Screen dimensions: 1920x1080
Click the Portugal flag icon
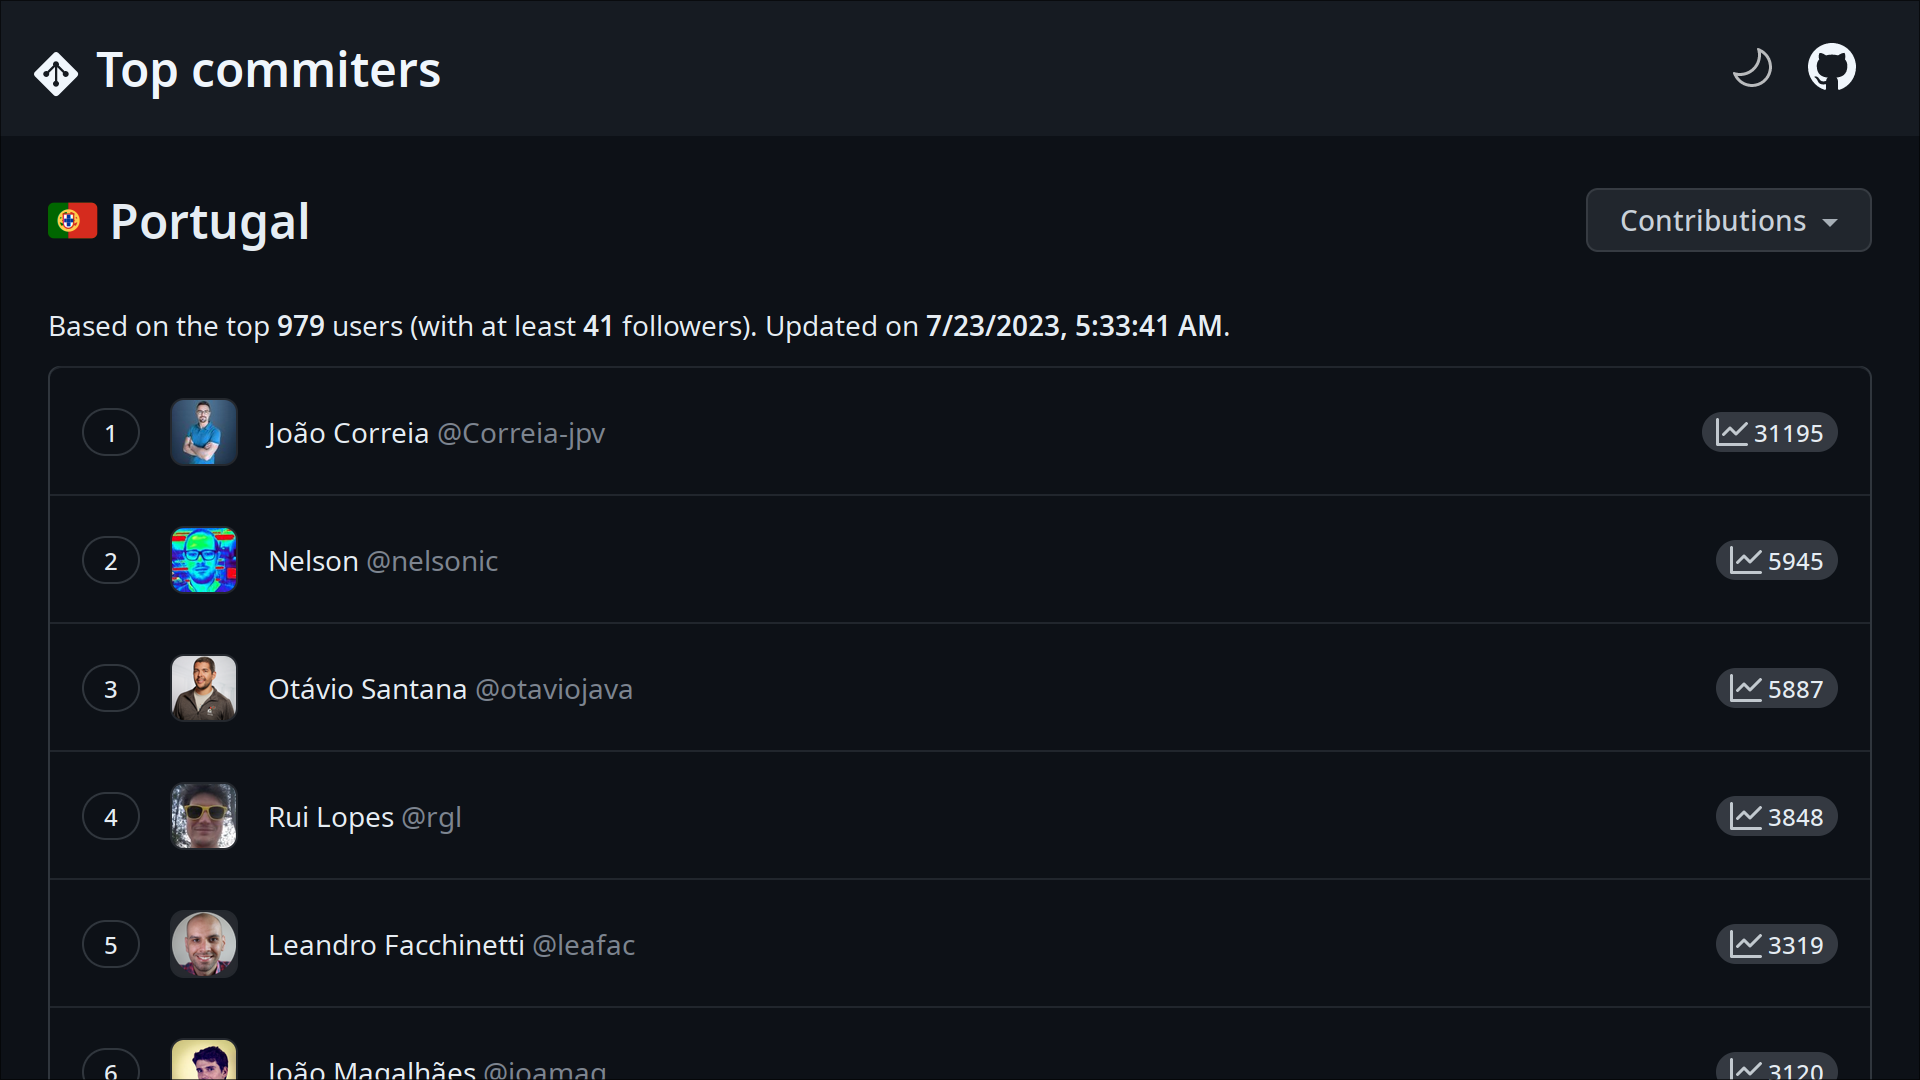(73, 221)
